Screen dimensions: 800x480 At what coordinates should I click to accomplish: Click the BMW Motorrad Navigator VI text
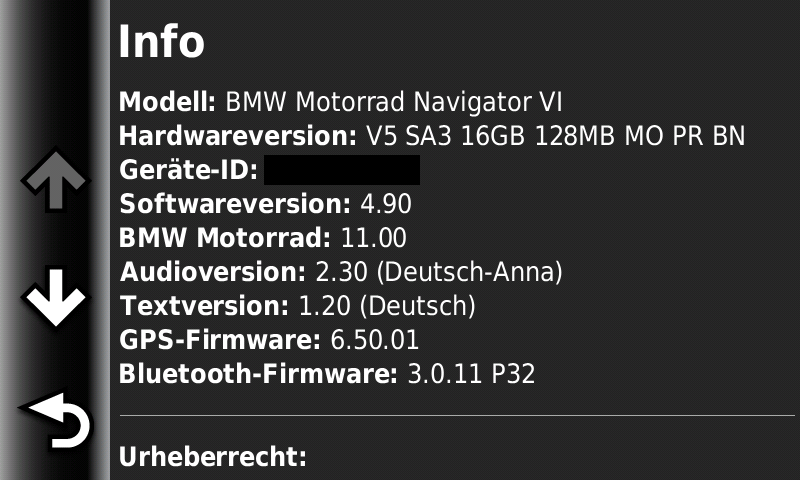point(394,102)
